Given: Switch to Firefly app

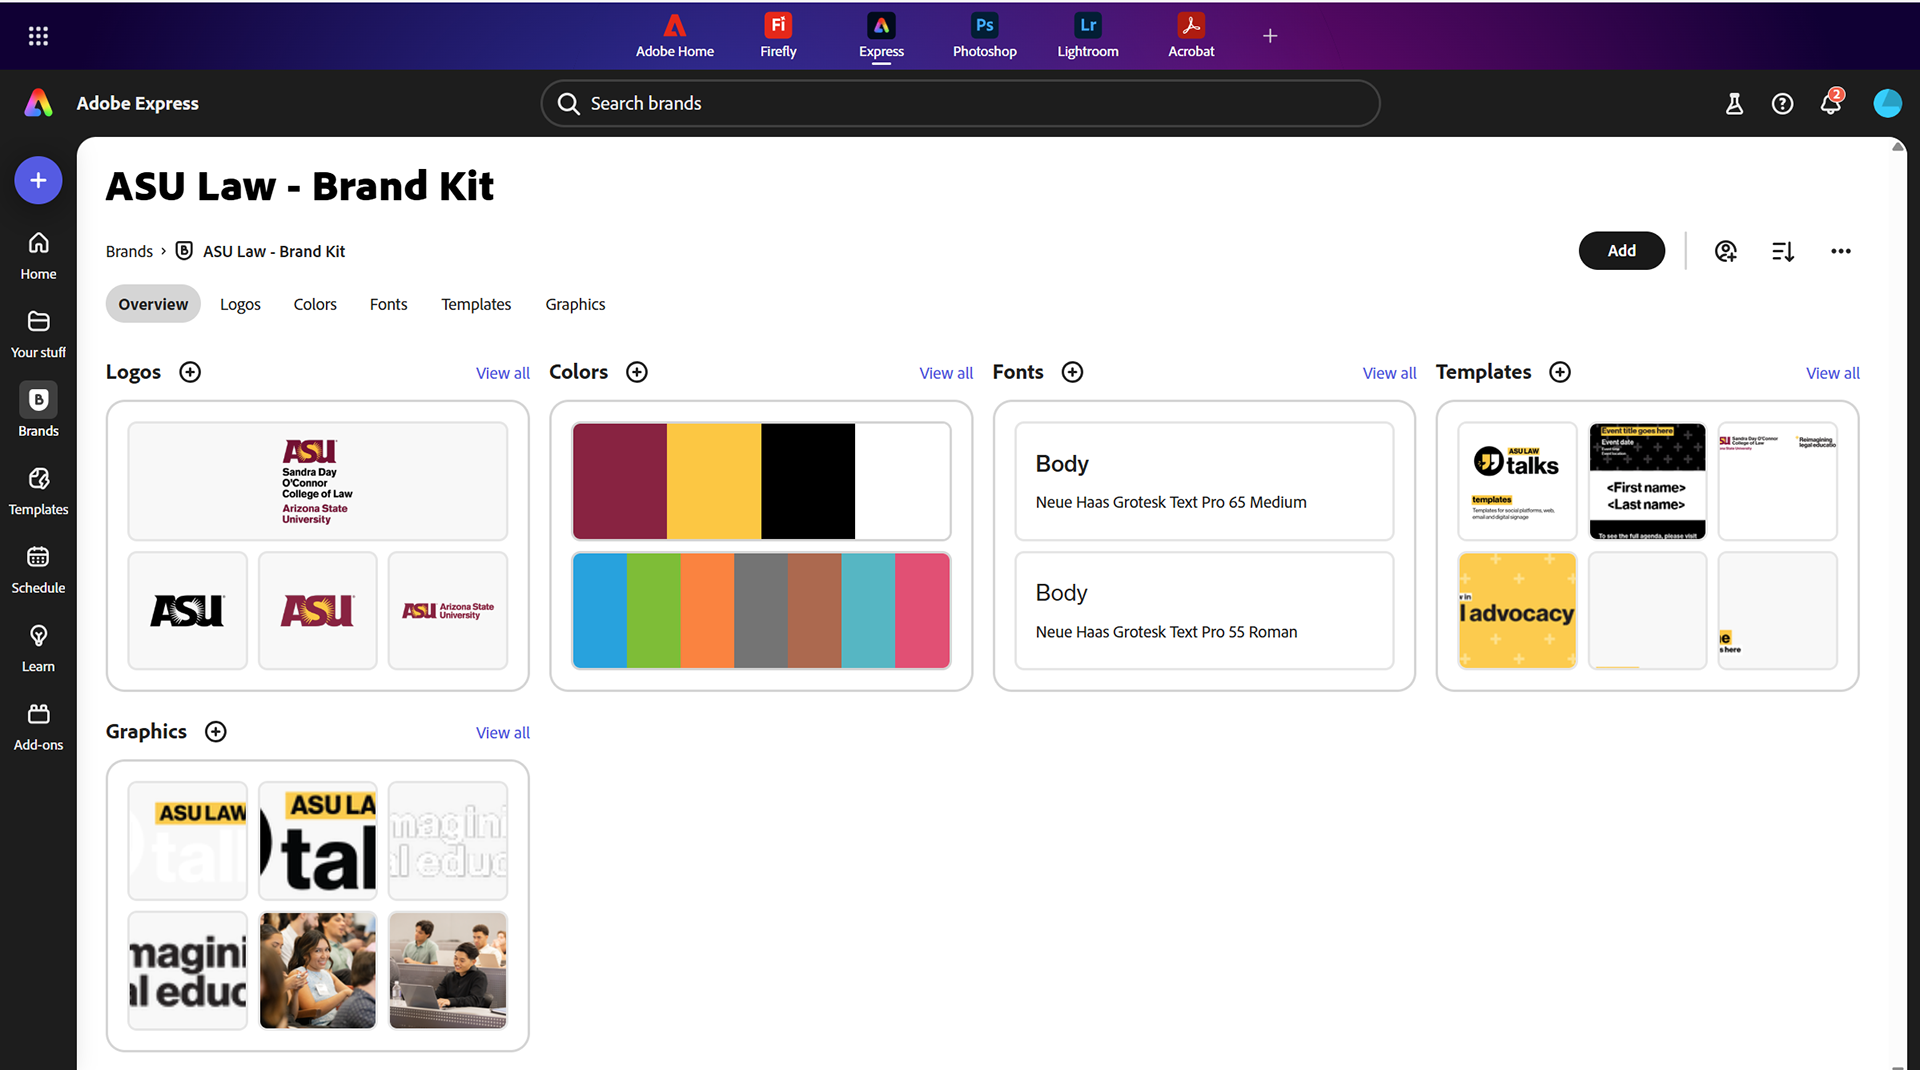Looking at the screenshot, I should 778,36.
